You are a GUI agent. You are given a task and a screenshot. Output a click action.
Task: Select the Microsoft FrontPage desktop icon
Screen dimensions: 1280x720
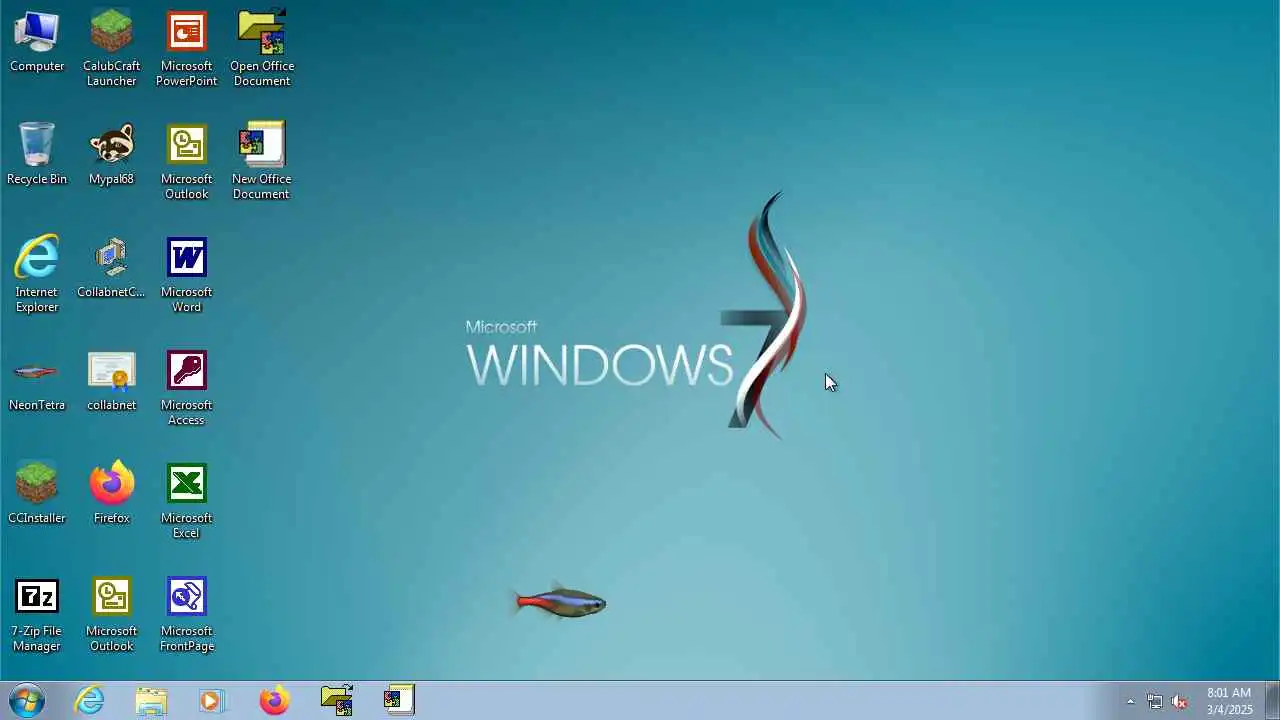click(186, 614)
